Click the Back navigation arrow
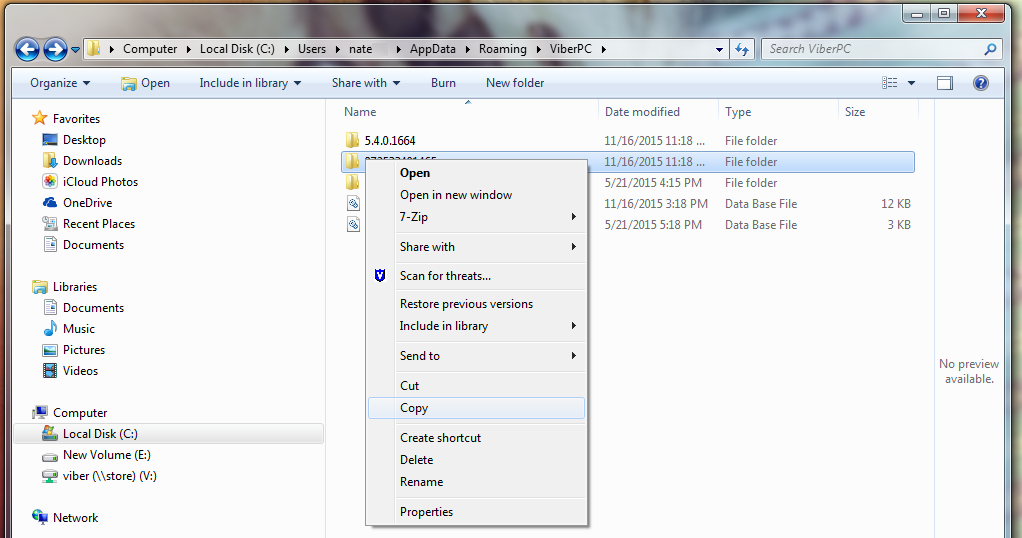The height and width of the screenshot is (538, 1022). click(27, 49)
